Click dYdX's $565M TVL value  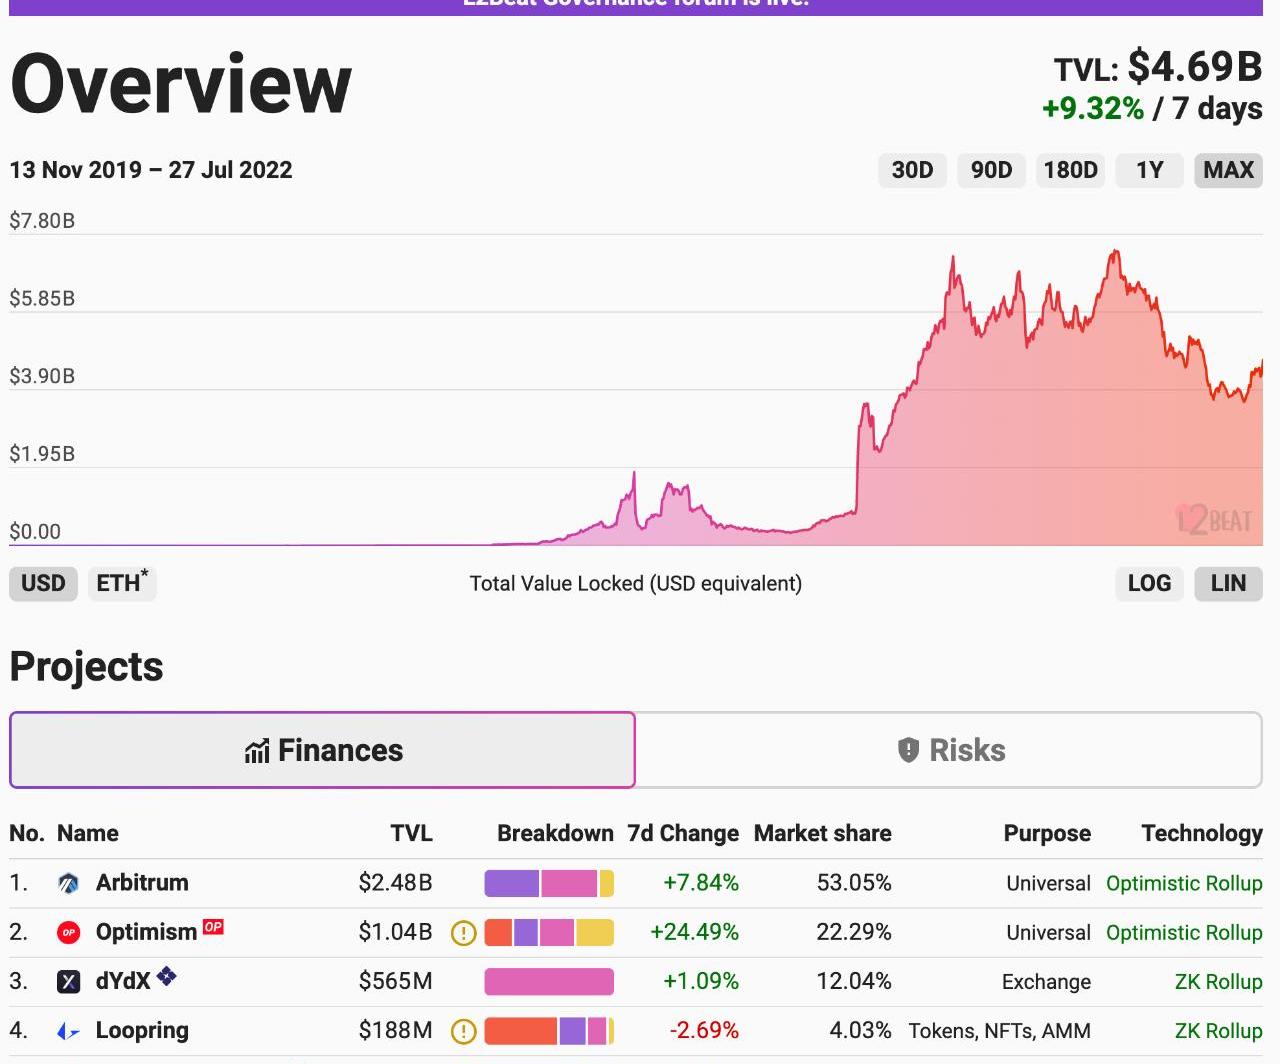click(395, 982)
